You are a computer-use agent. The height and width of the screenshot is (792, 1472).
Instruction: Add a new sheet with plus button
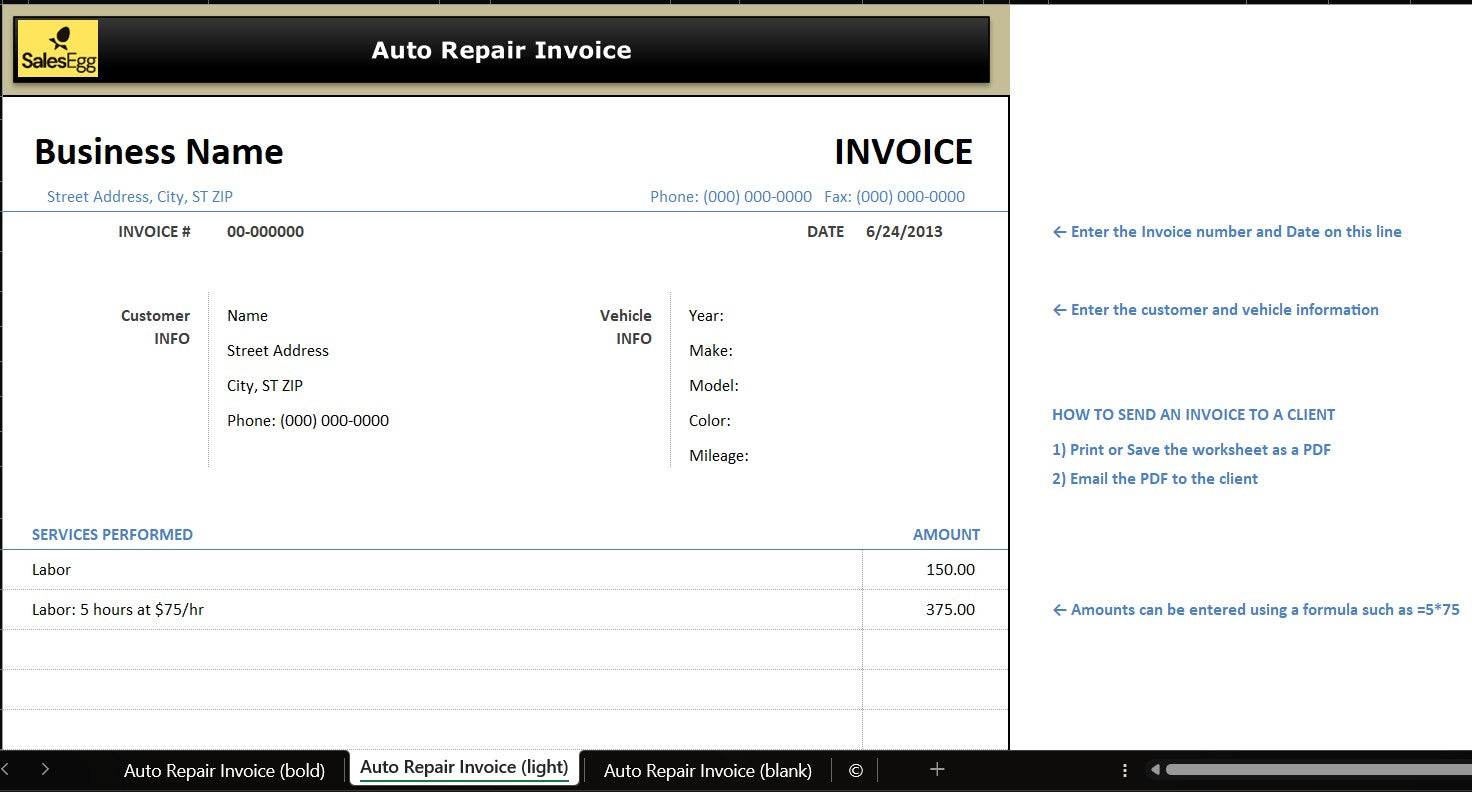[x=937, y=769]
